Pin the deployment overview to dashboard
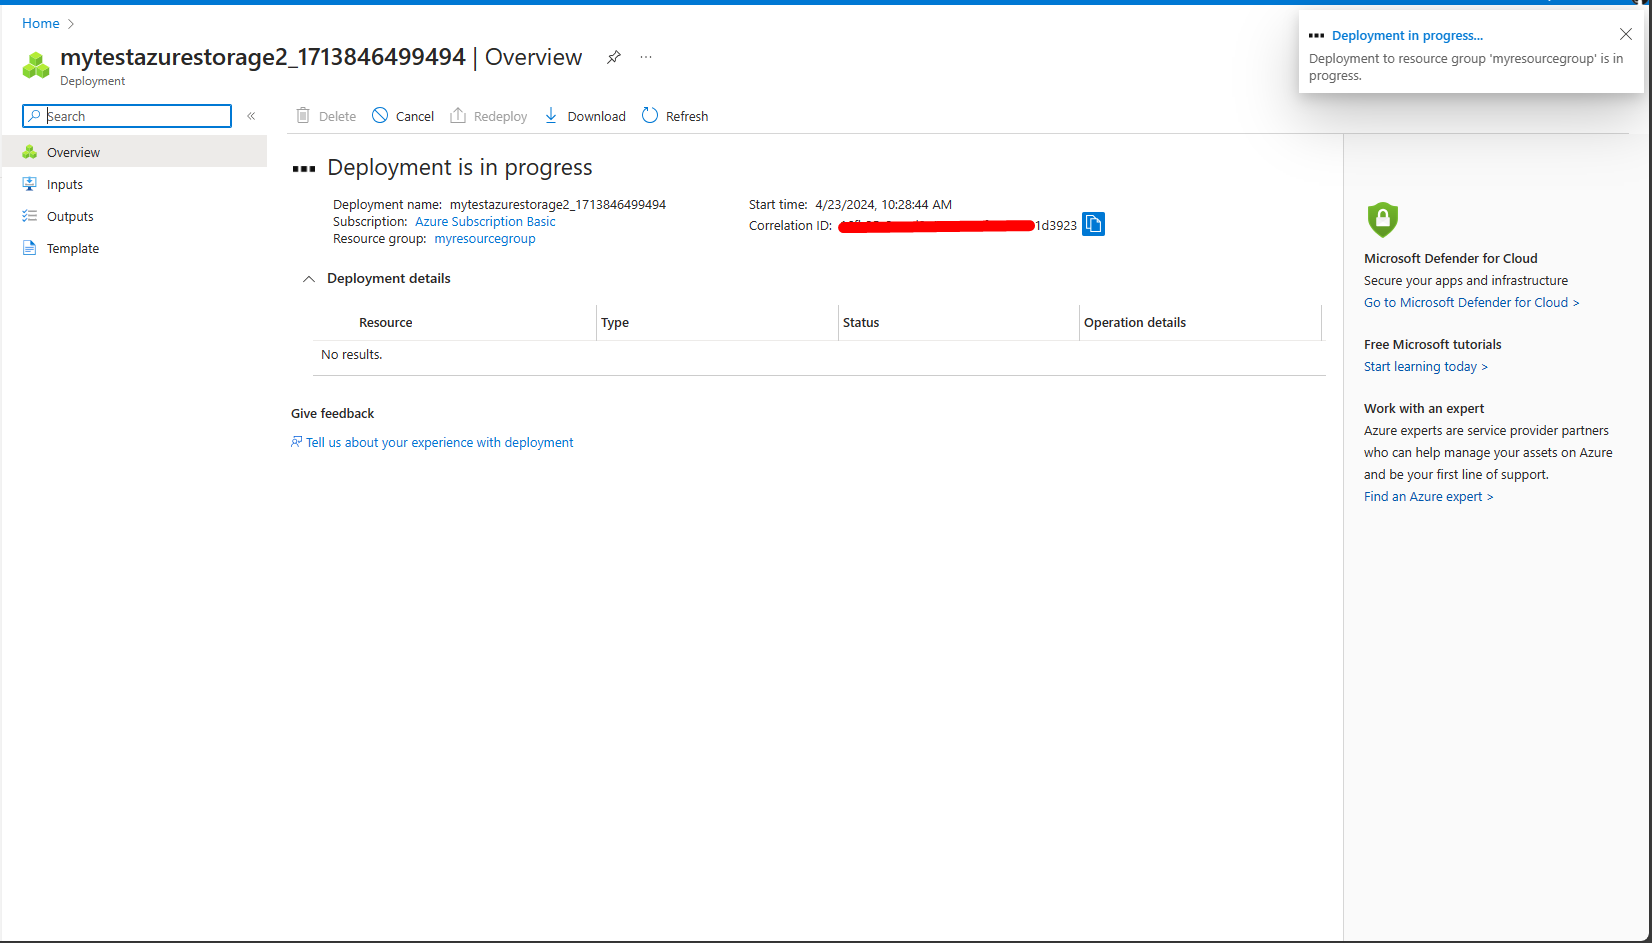 (613, 57)
